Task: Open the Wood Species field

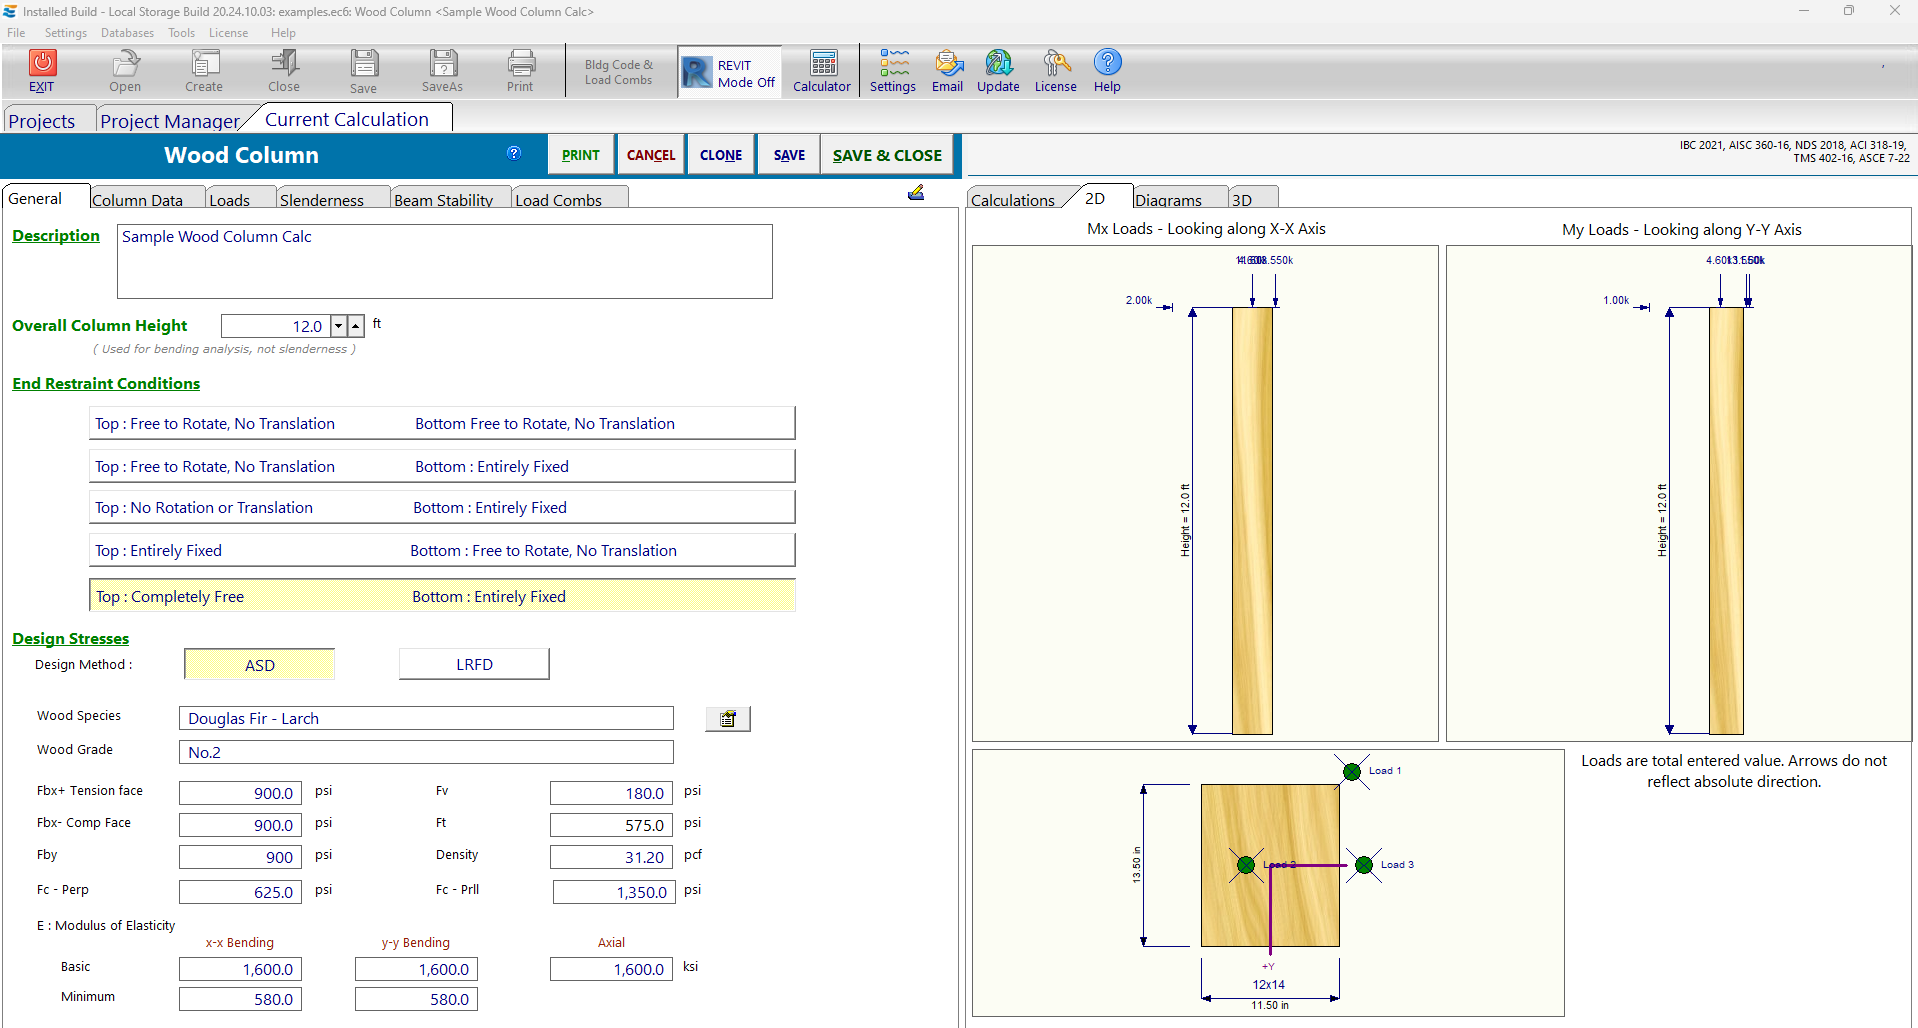Action: coord(426,719)
